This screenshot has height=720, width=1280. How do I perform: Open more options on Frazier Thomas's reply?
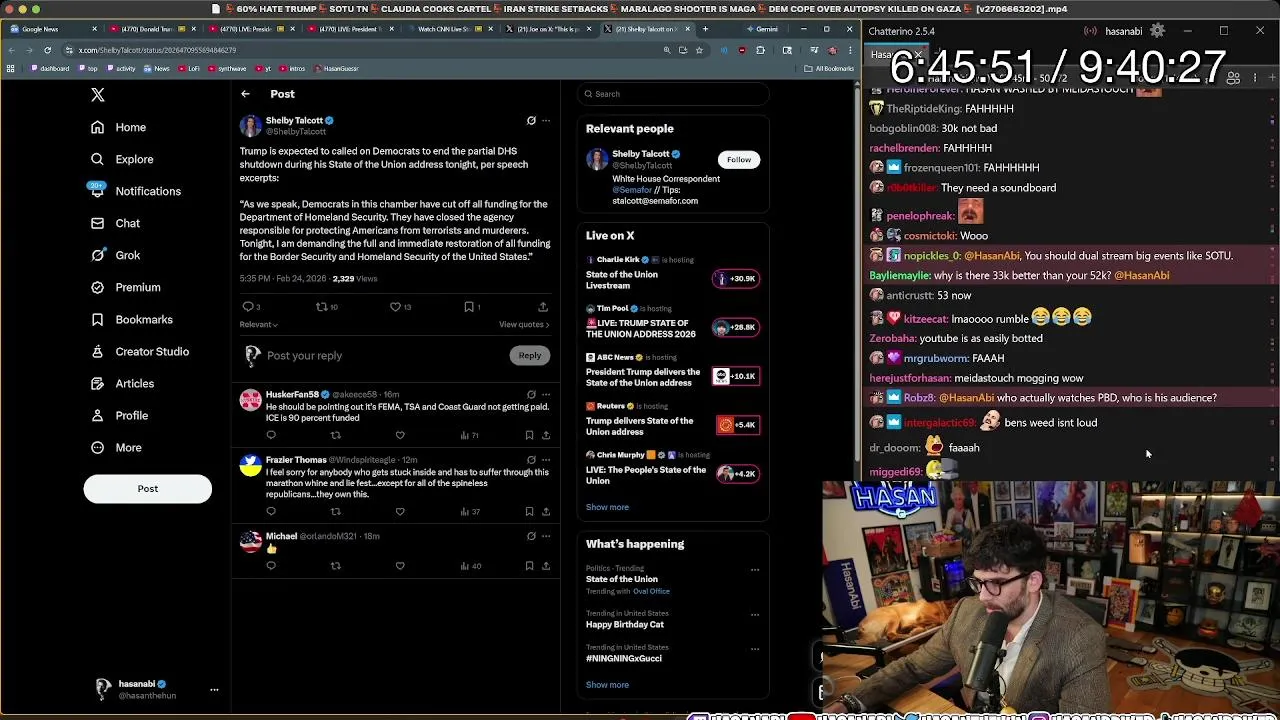tap(546, 459)
